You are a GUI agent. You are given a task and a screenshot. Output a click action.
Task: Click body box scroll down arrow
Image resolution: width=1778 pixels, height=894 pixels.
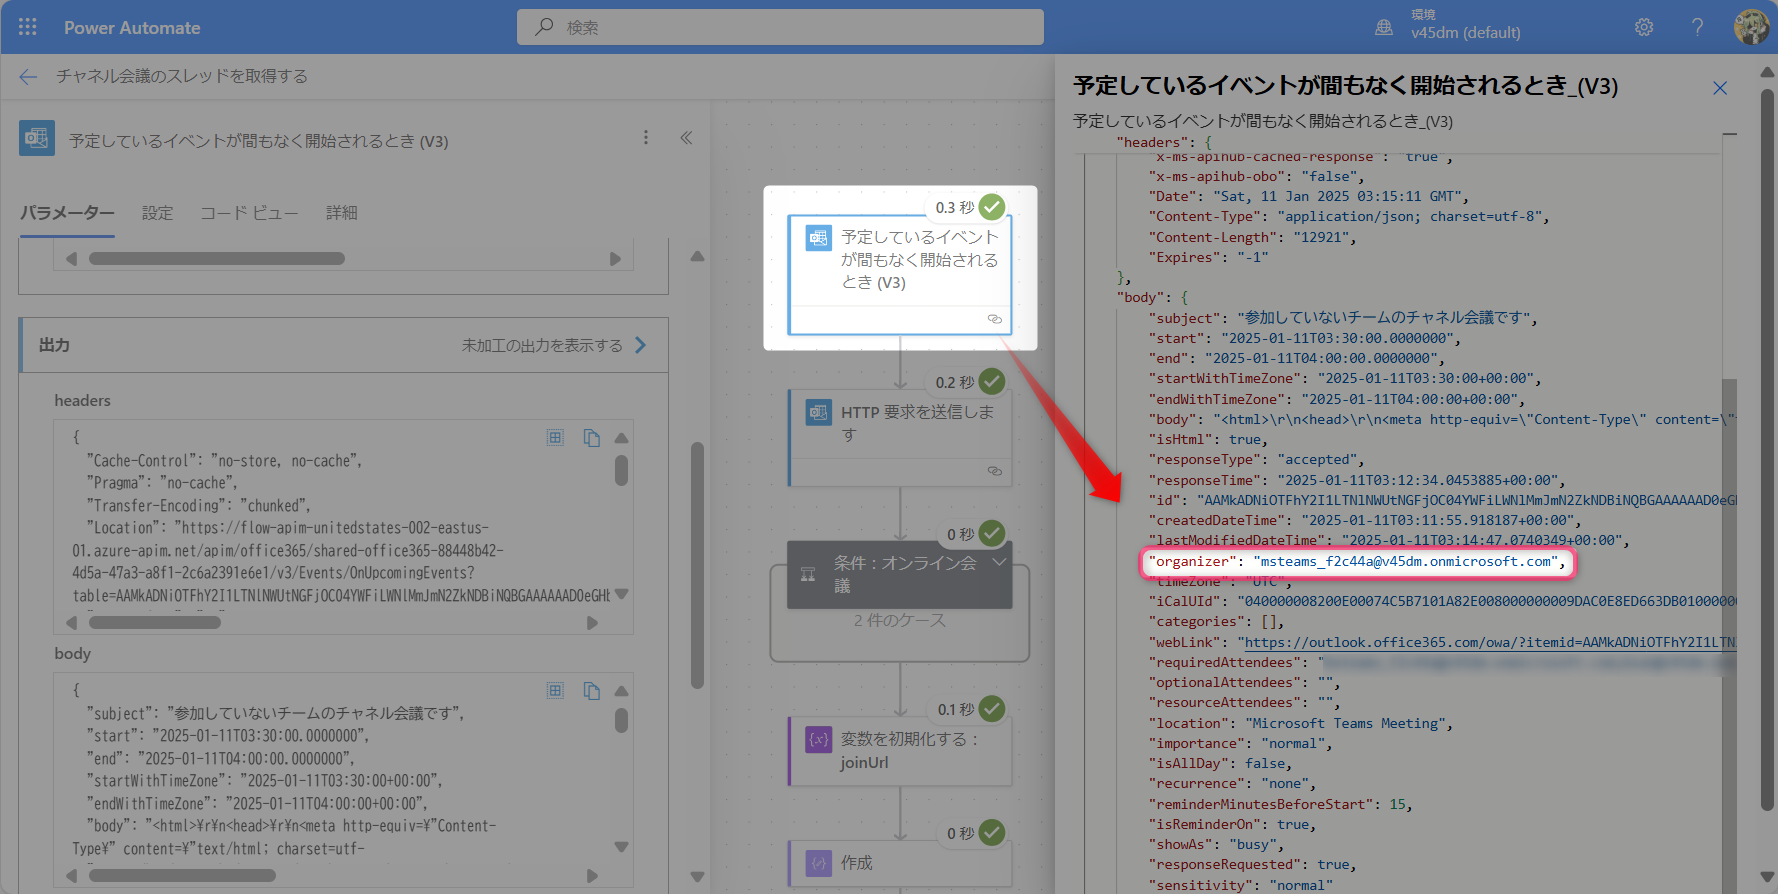621,847
